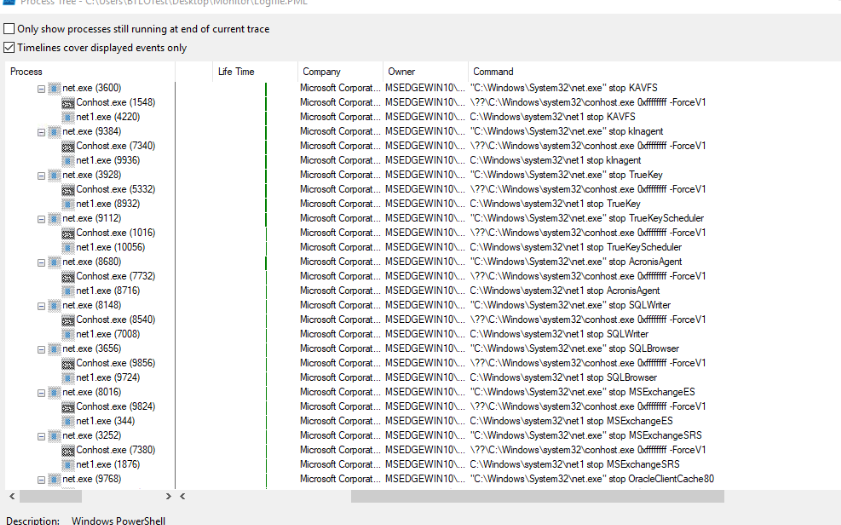Collapse the net.exe (3600) tree node
The image size is (841, 525).
point(41,88)
